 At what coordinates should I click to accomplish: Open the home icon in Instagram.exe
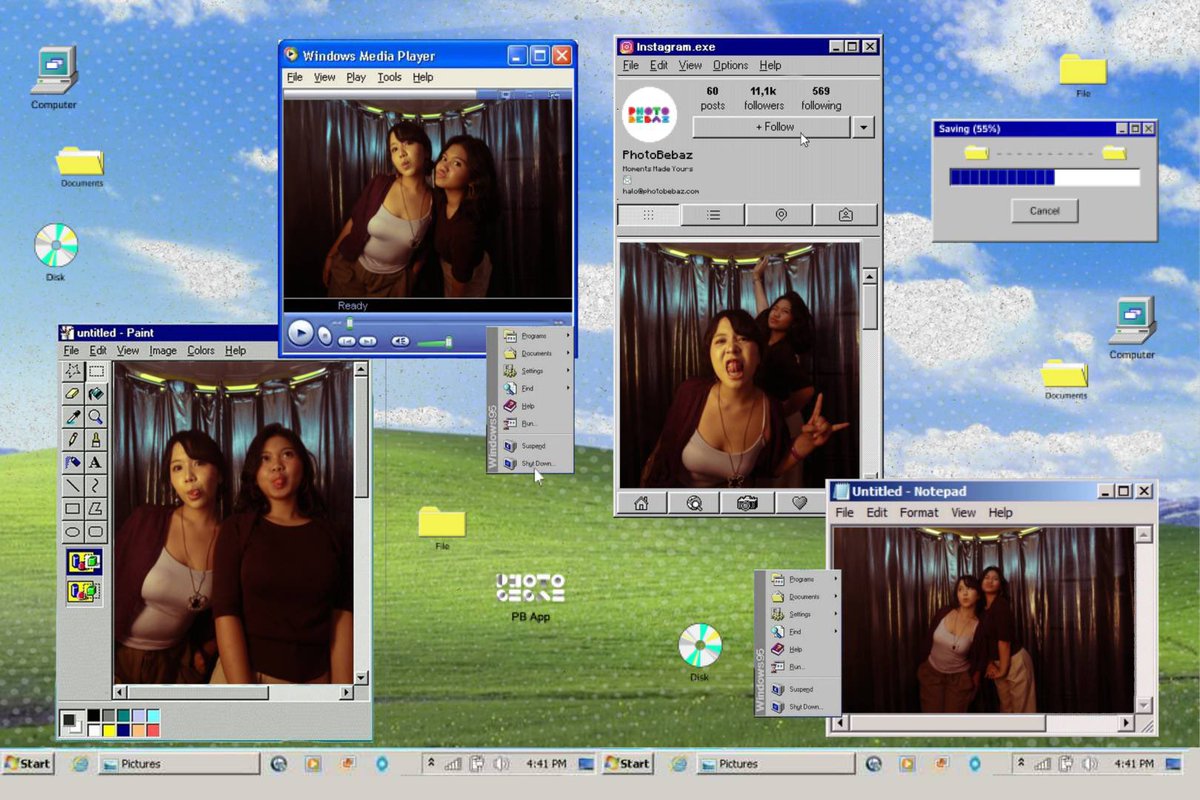pos(642,503)
